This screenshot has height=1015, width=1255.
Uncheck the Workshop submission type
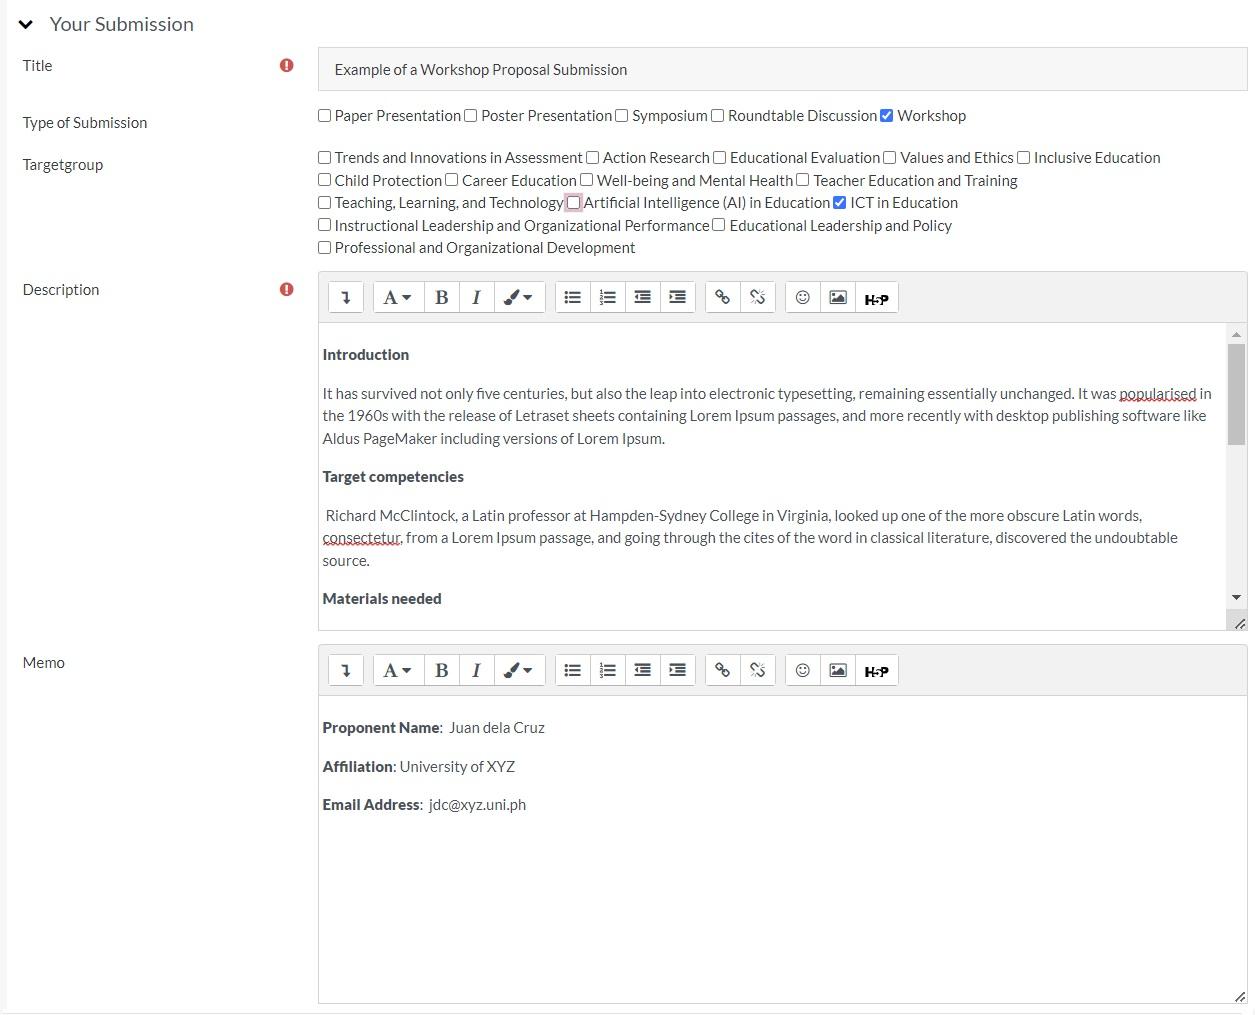pyautogui.click(x=886, y=116)
